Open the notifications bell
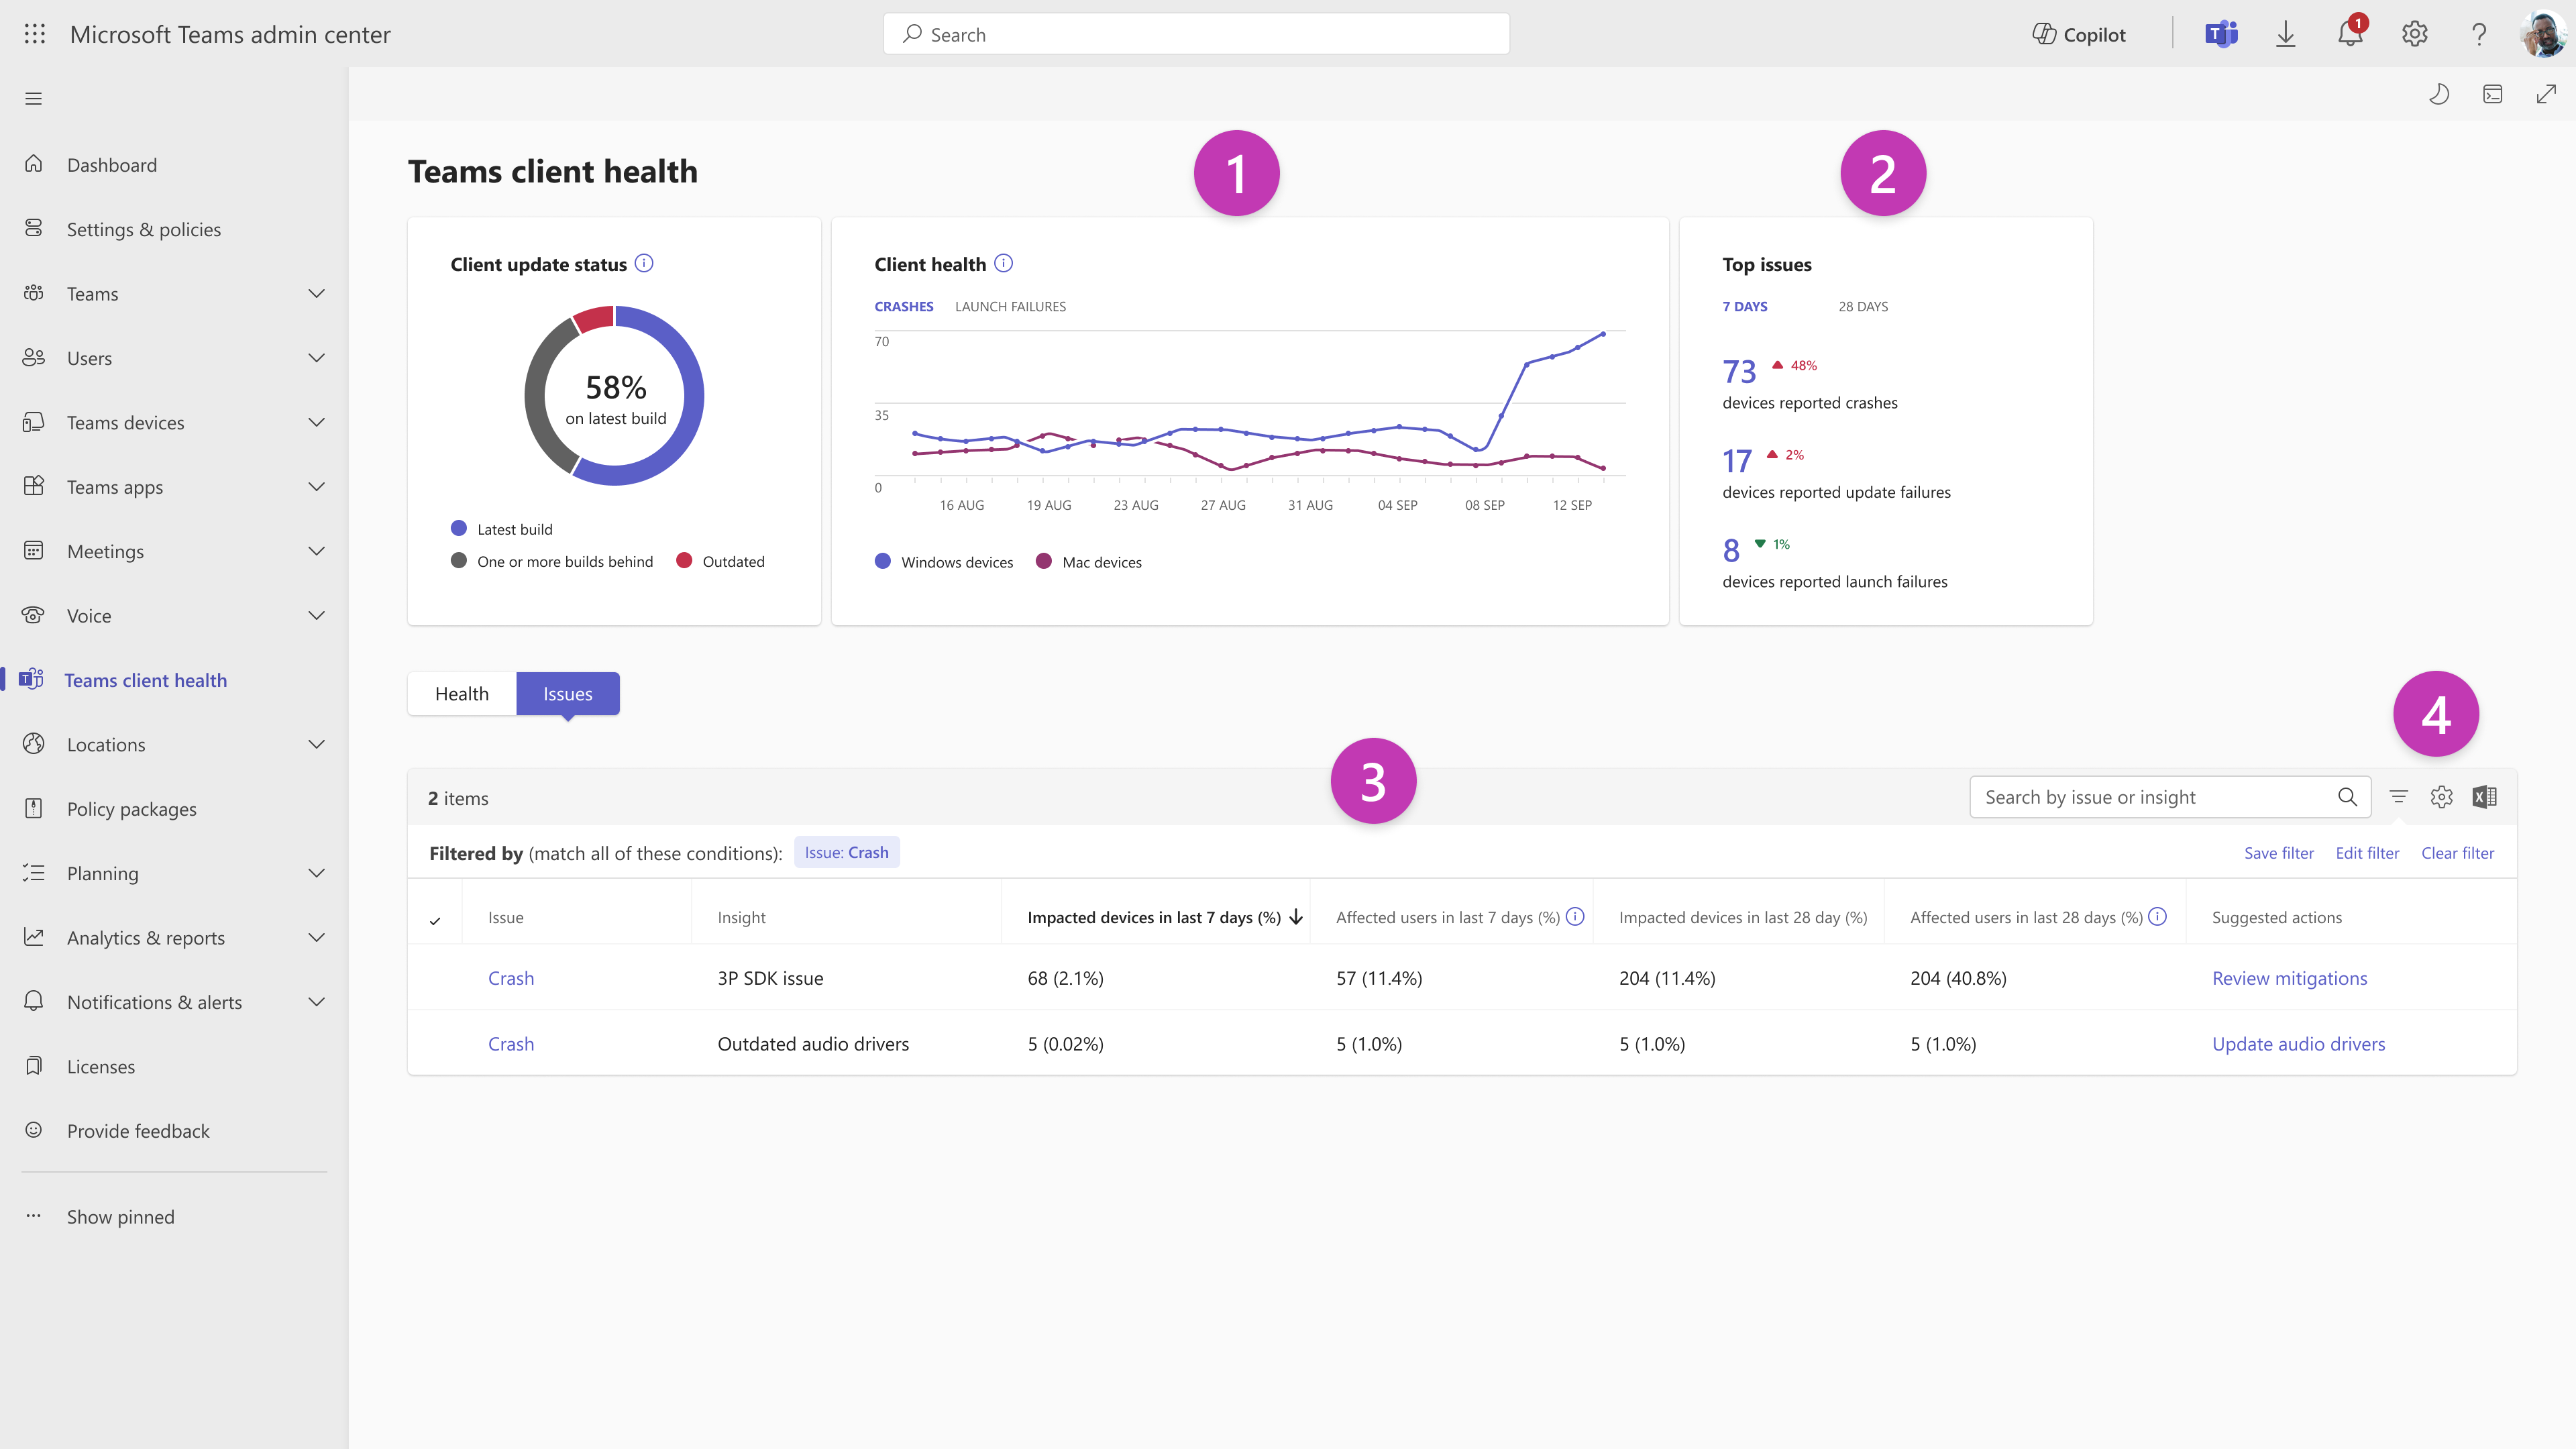Screen dimensions: 2576x1449 click(2350, 33)
